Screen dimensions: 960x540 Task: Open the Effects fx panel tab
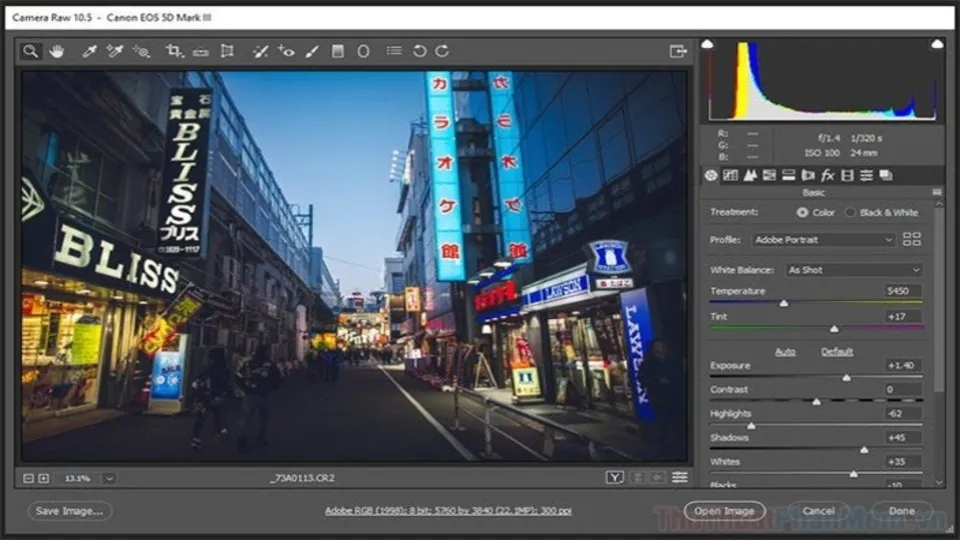coord(828,176)
